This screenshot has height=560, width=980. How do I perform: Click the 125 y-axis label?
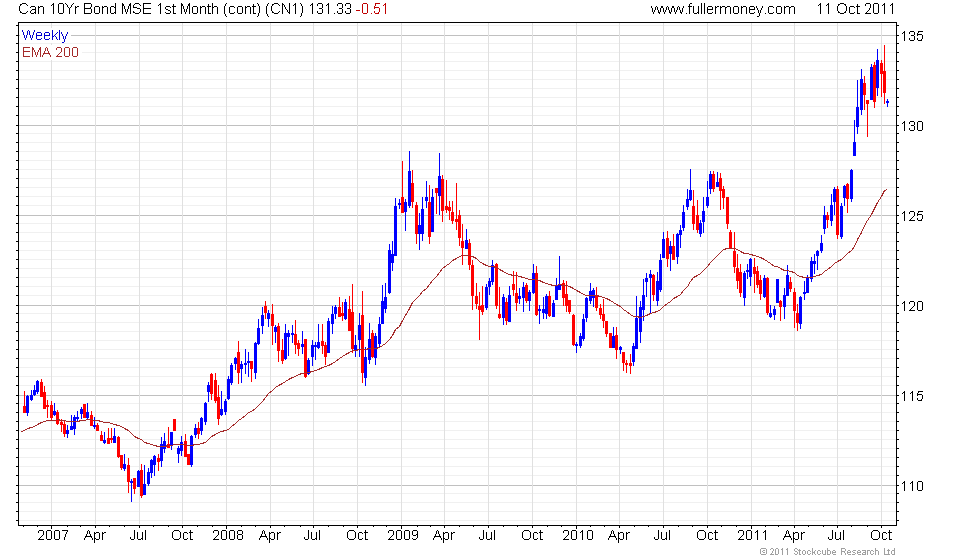[x=912, y=216]
